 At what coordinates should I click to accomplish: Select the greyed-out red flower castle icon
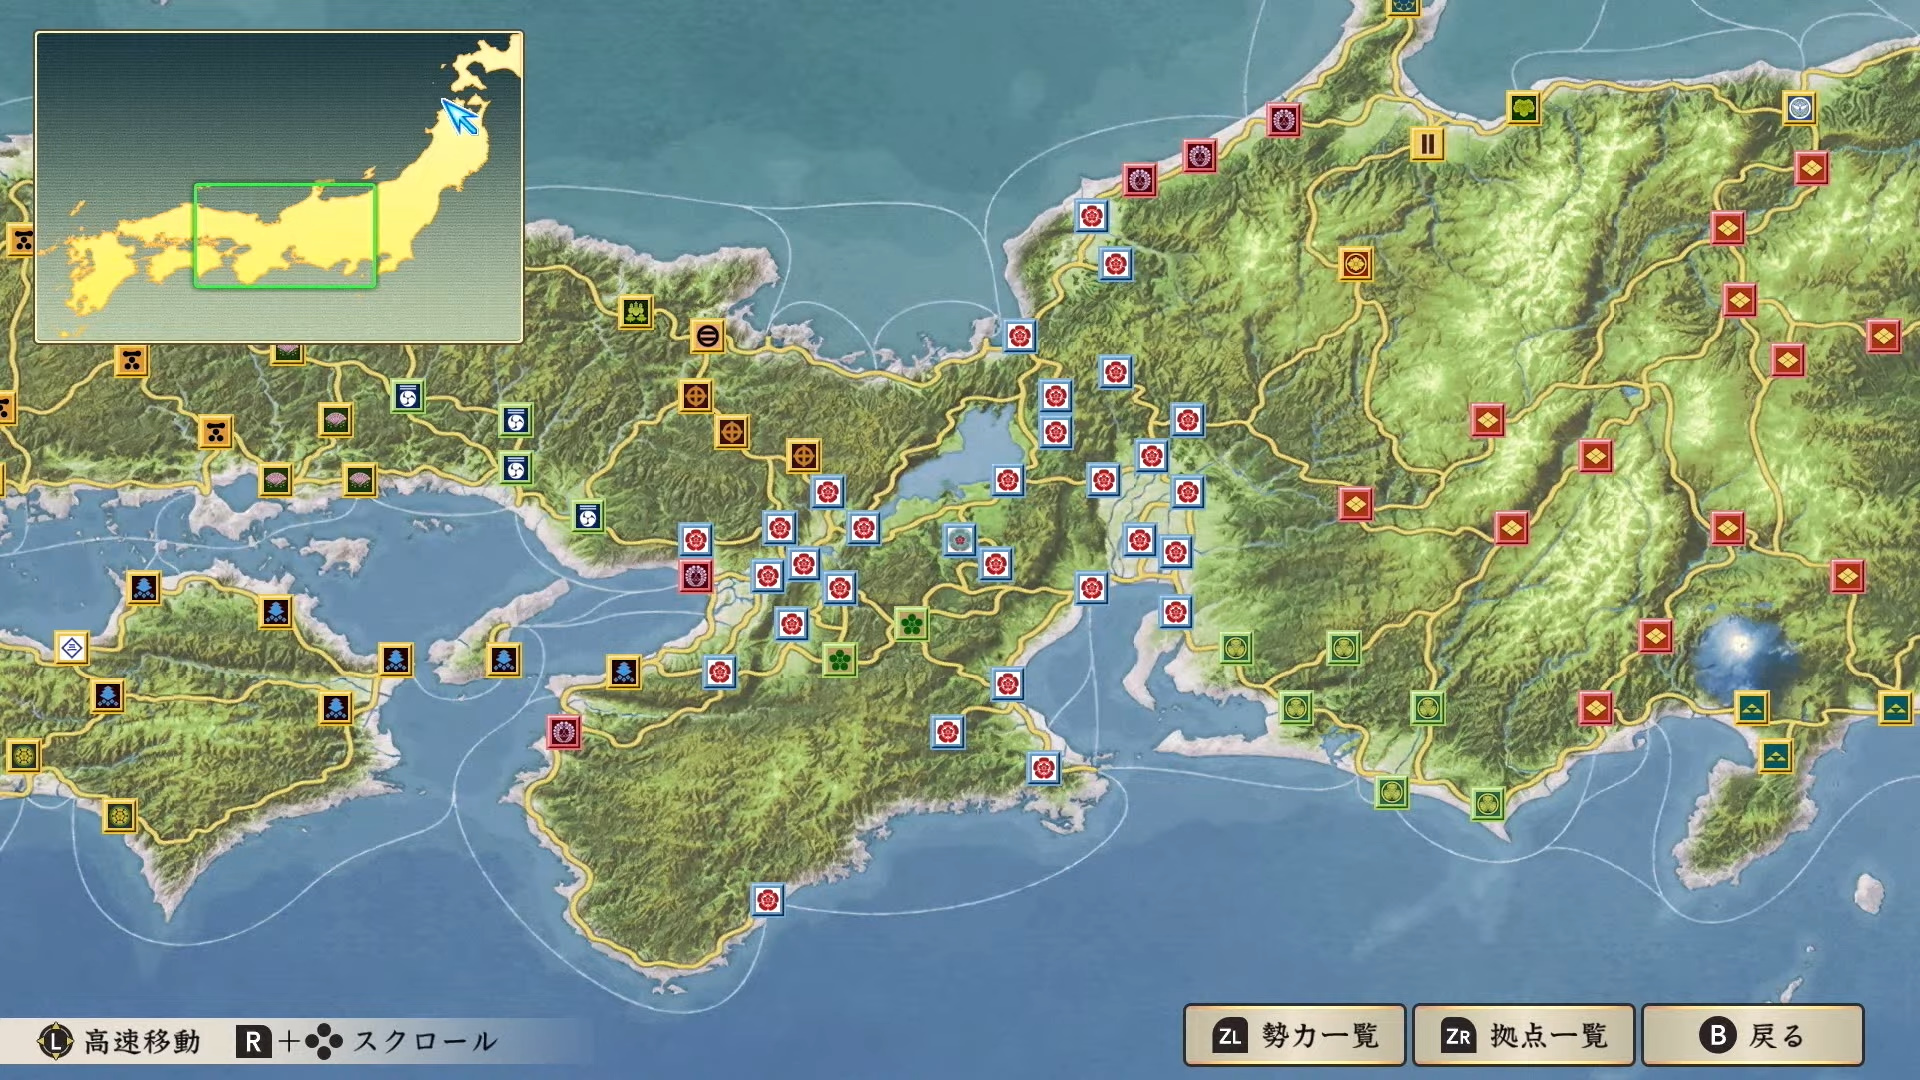click(959, 540)
